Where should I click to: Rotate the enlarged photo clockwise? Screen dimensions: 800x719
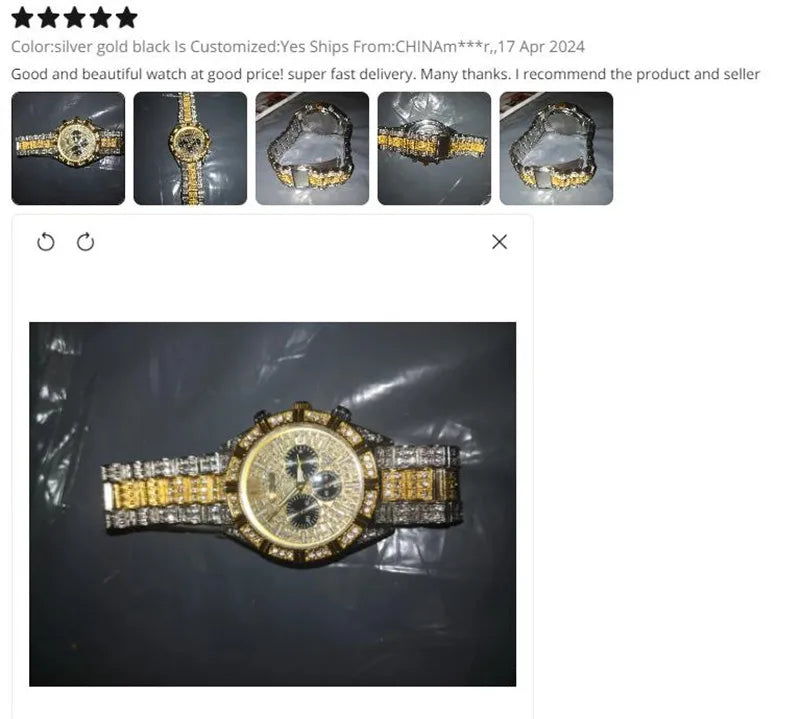point(86,242)
